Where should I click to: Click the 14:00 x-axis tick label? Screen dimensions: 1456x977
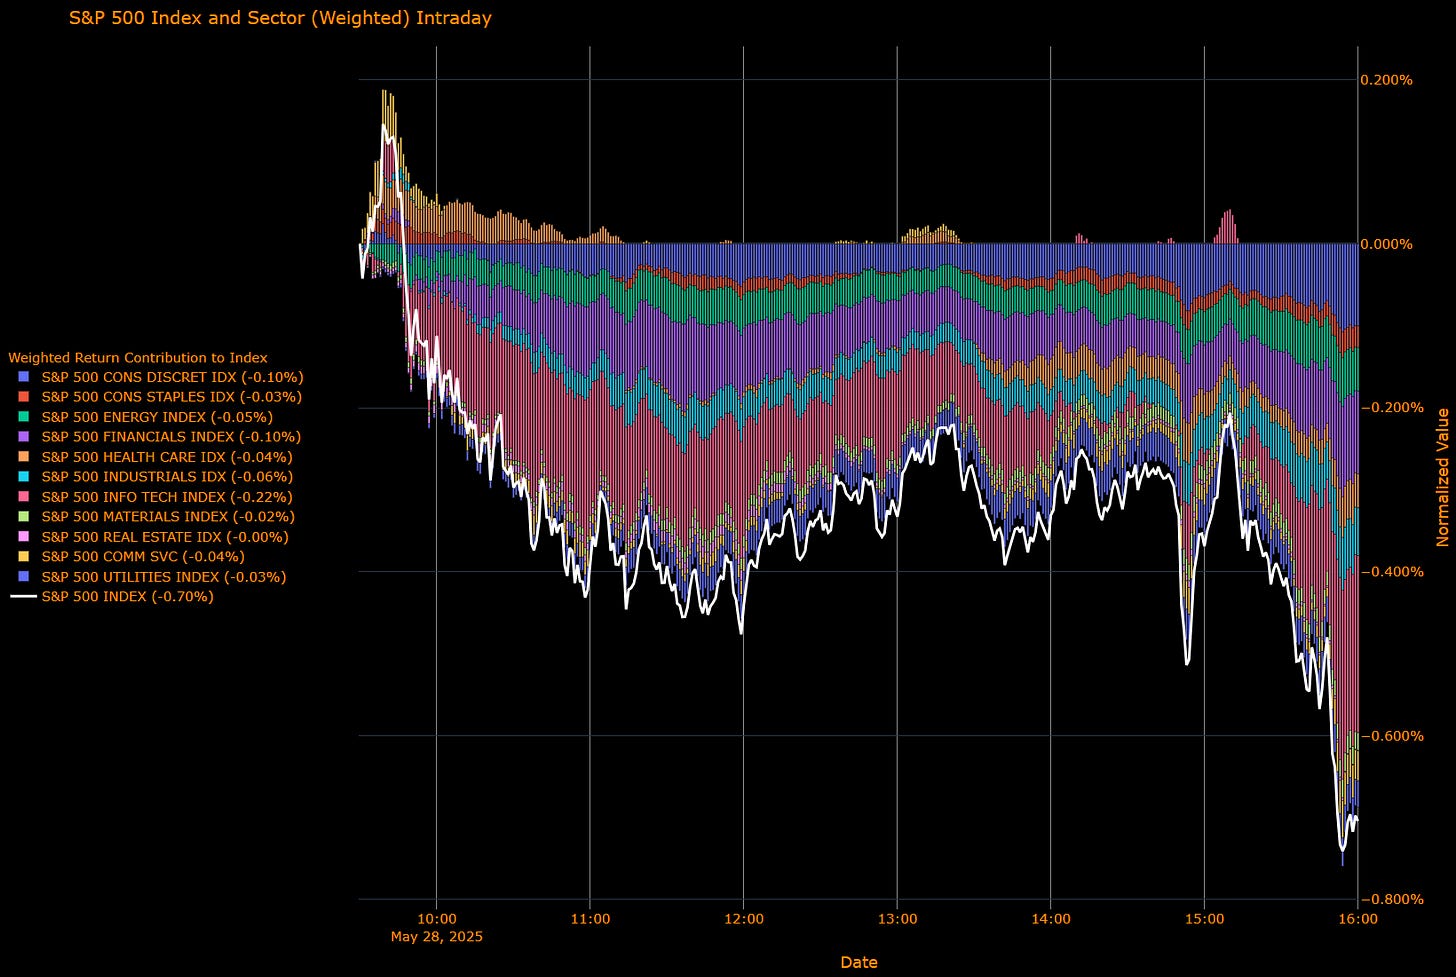[x=1050, y=918]
